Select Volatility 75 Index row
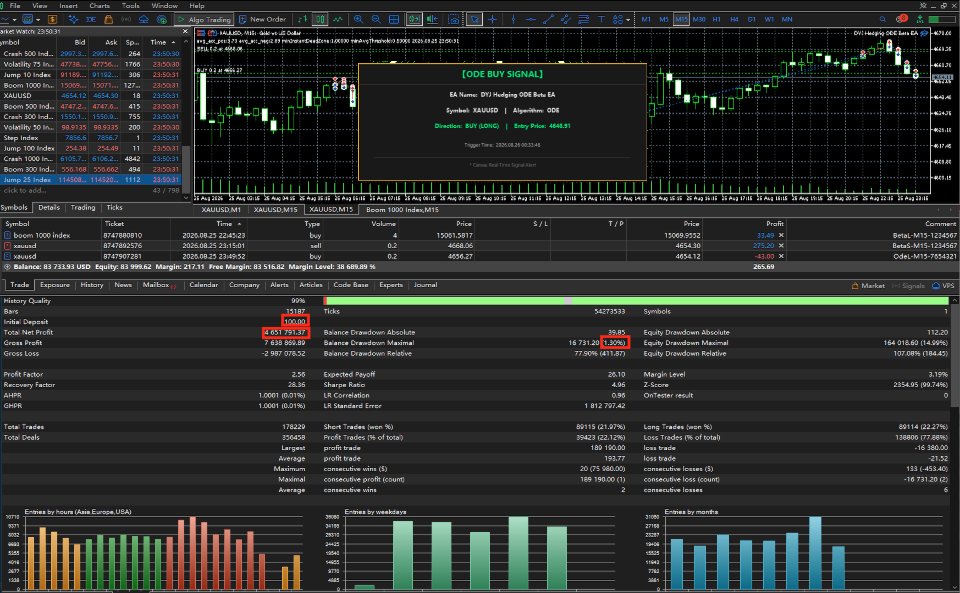The height and width of the screenshot is (593, 960). click(x=91, y=64)
